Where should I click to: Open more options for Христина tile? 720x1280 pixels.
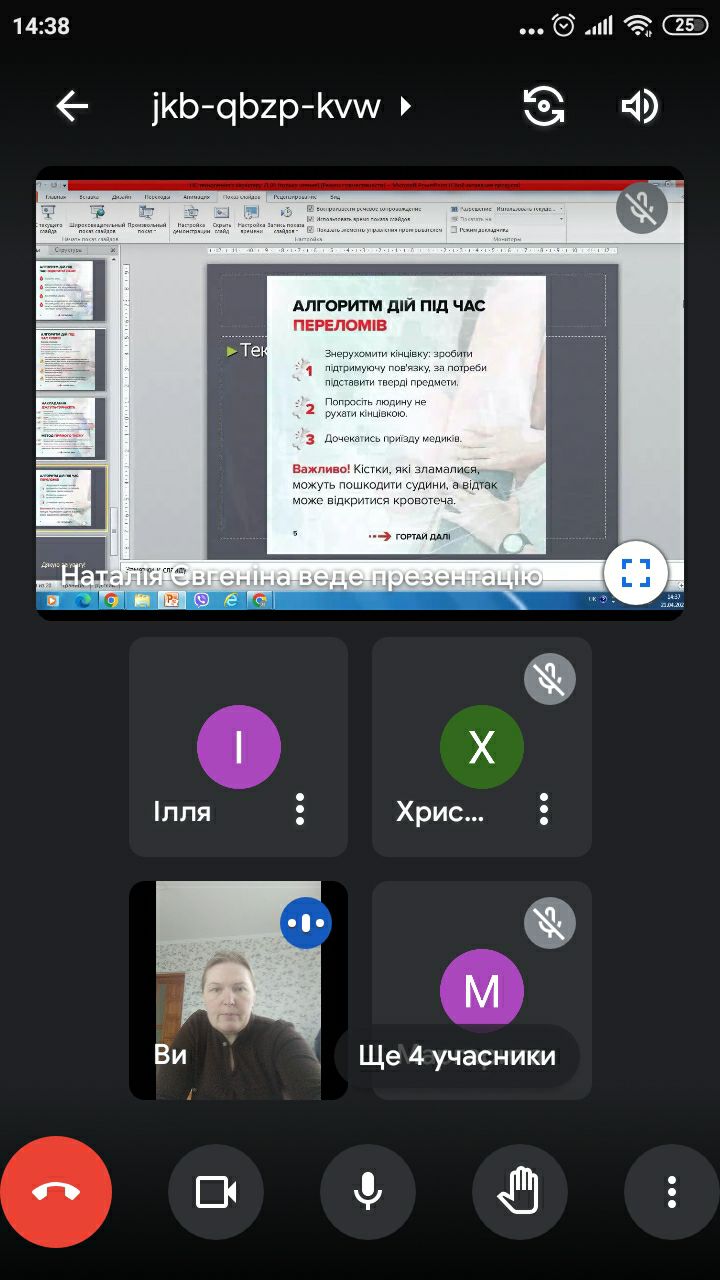(544, 809)
